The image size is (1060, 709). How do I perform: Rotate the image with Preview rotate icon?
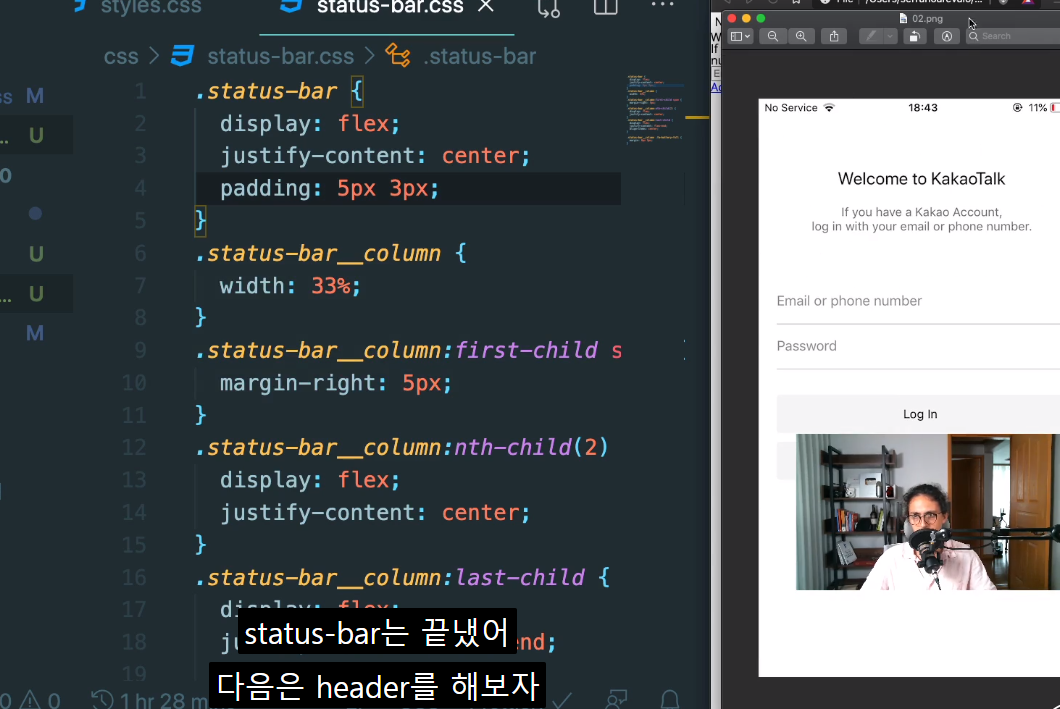point(914,36)
